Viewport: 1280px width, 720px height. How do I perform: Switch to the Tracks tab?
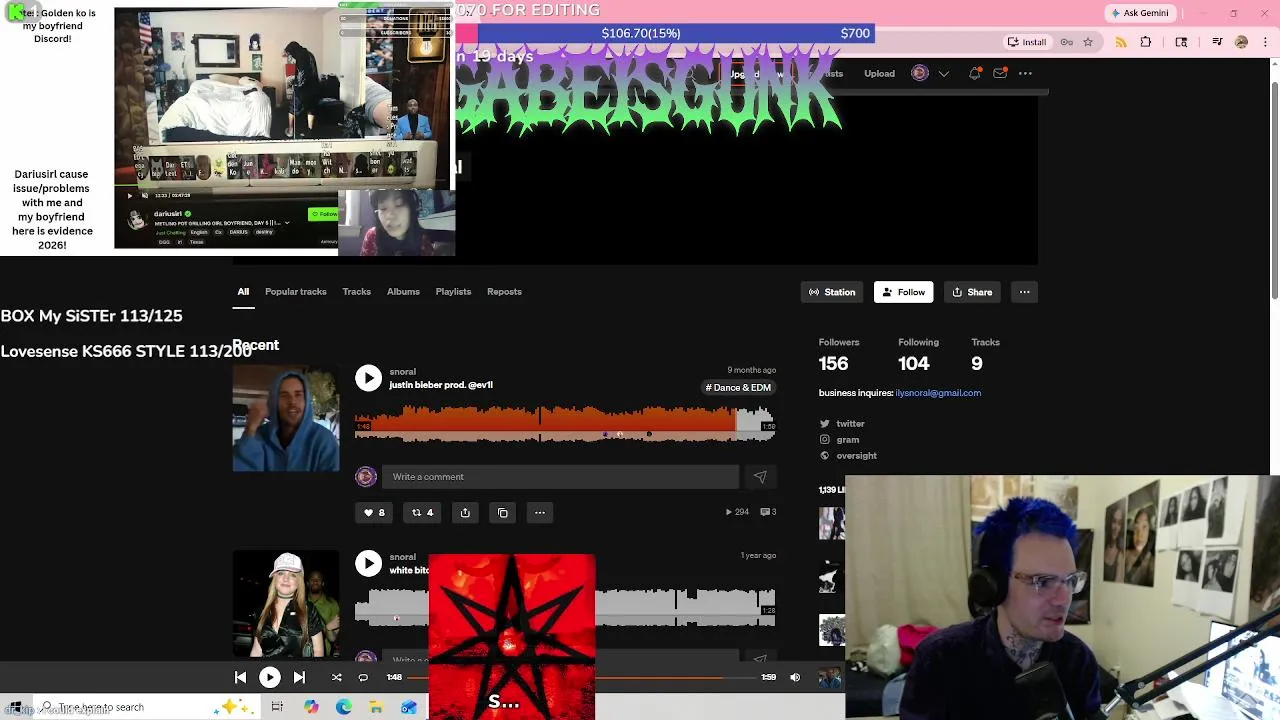(x=356, y=292)
